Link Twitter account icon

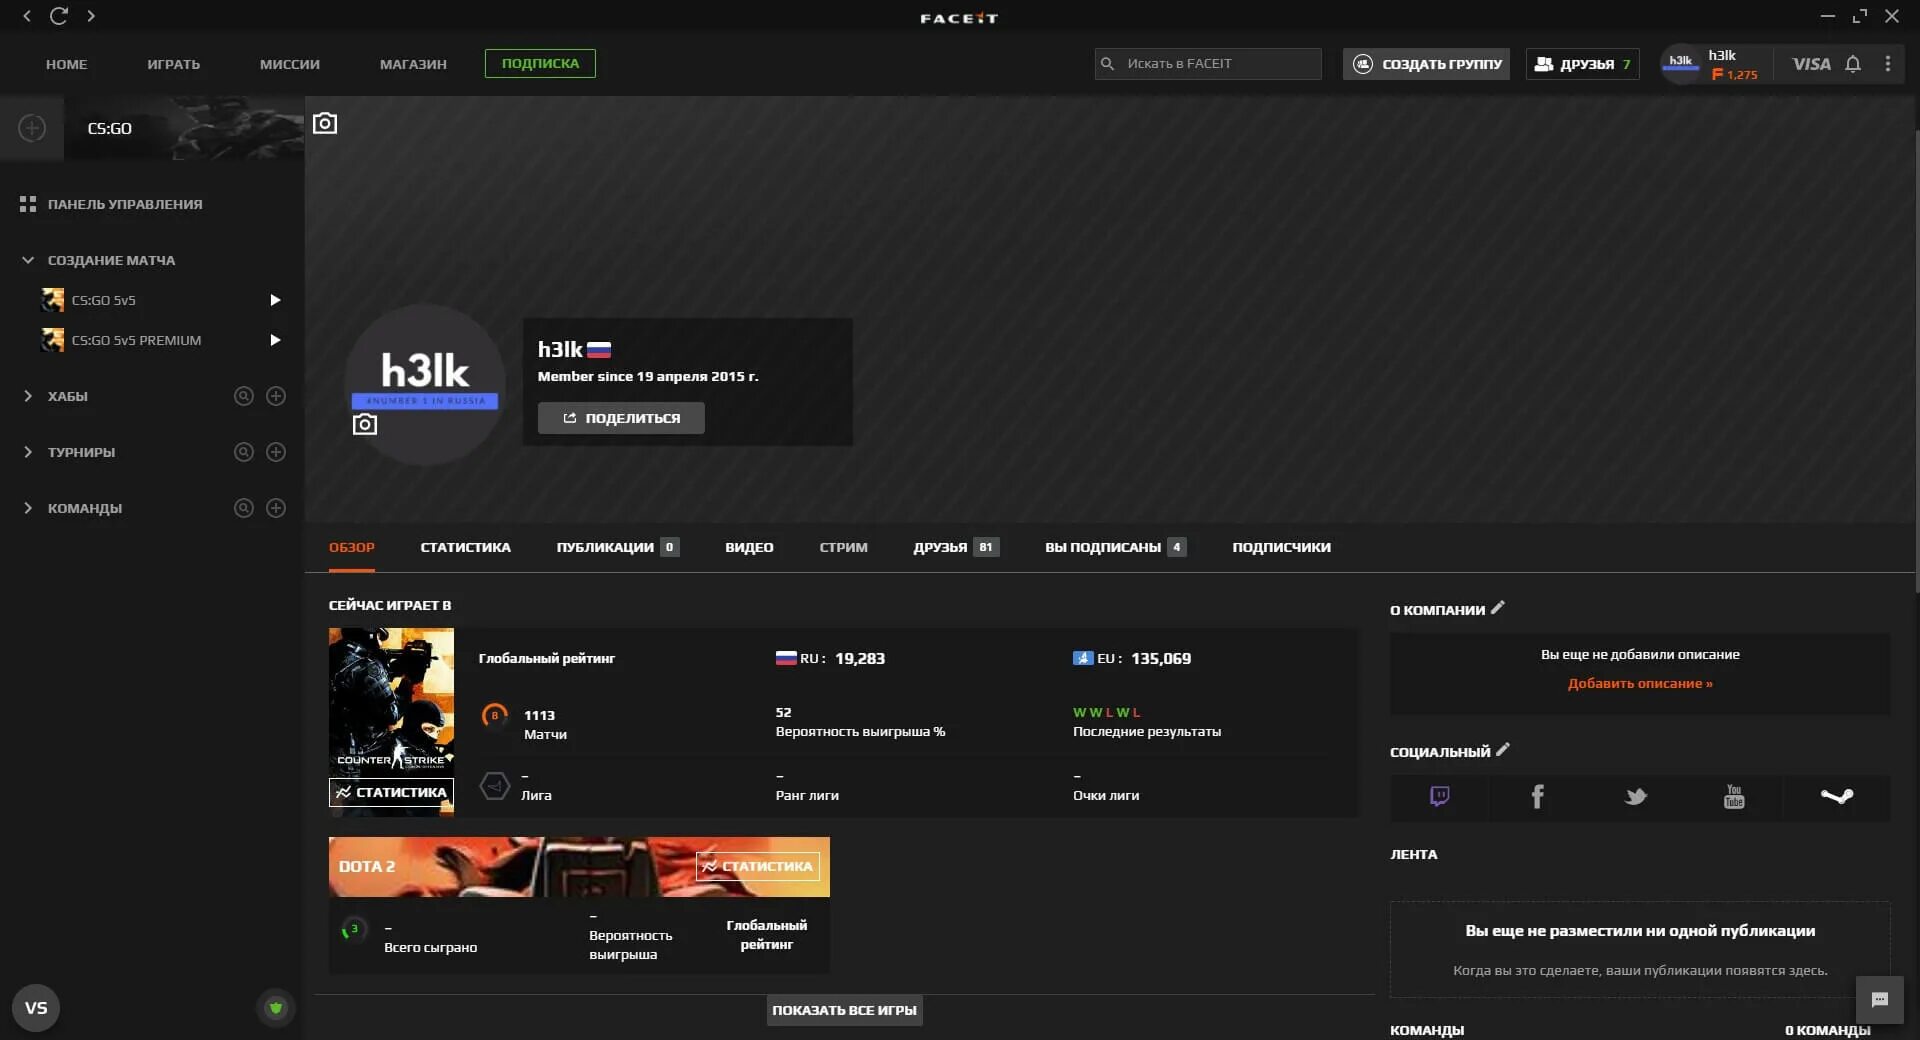pos(1635,797)
